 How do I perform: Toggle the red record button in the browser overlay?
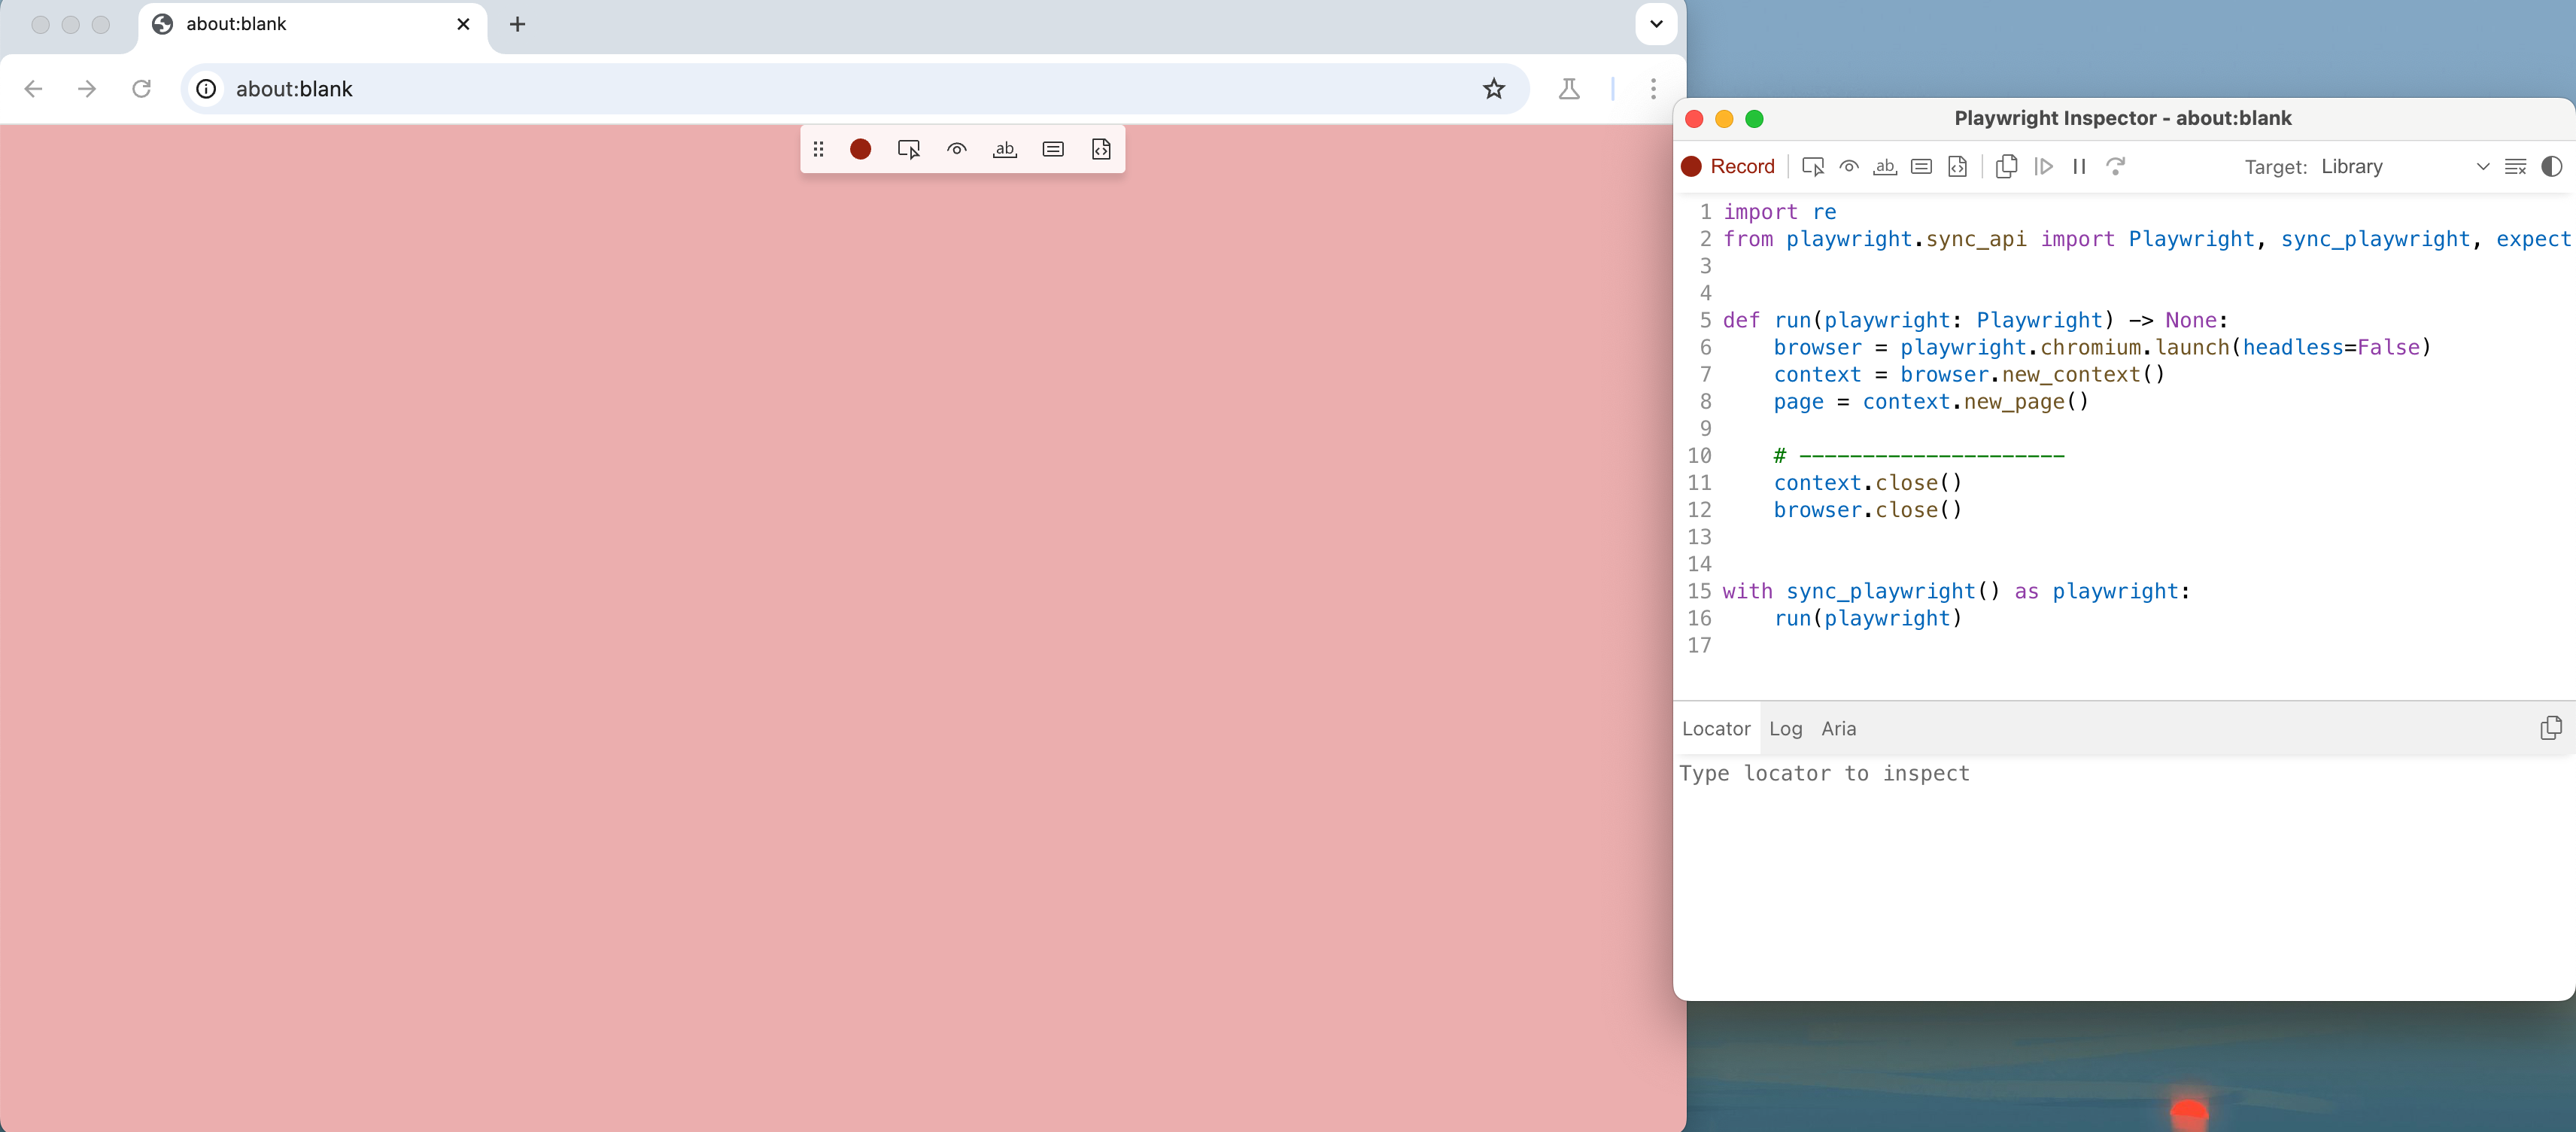(x=860, y=149)
